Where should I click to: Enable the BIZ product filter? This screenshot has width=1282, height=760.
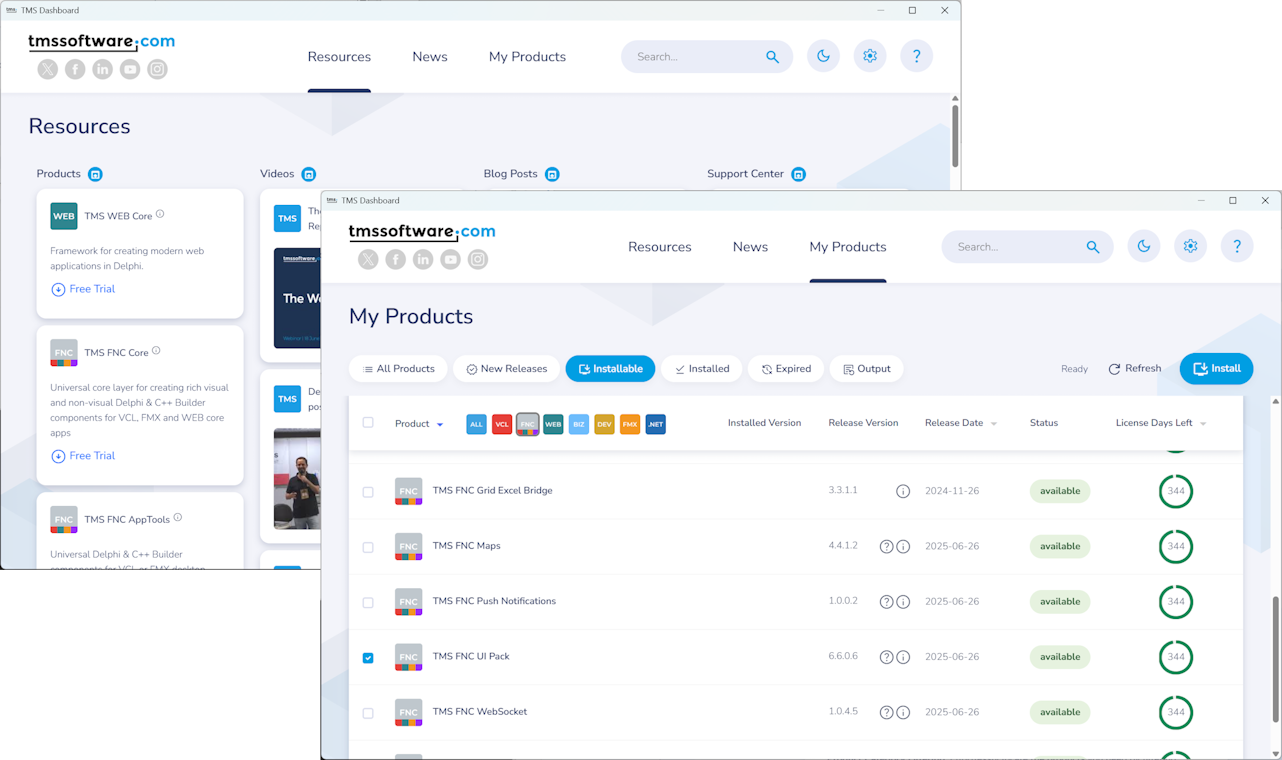pyautogui.click(x=579, y=423)
